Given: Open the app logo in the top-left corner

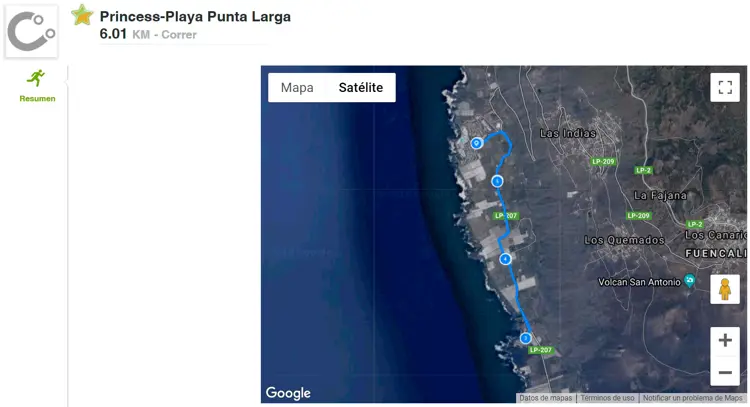Looking at the screenshot, I should coord(32,32).
